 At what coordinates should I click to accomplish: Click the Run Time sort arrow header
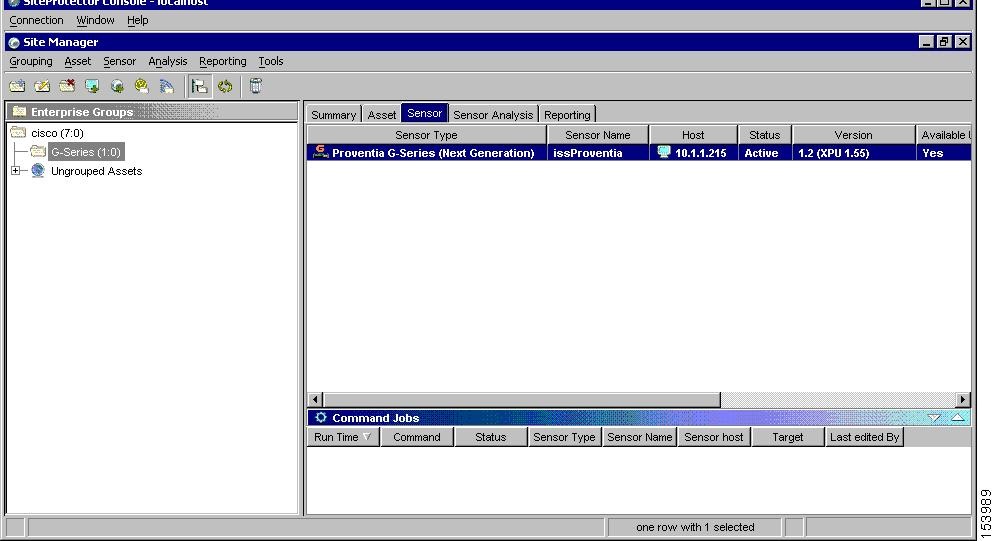(x=343, y=437)
